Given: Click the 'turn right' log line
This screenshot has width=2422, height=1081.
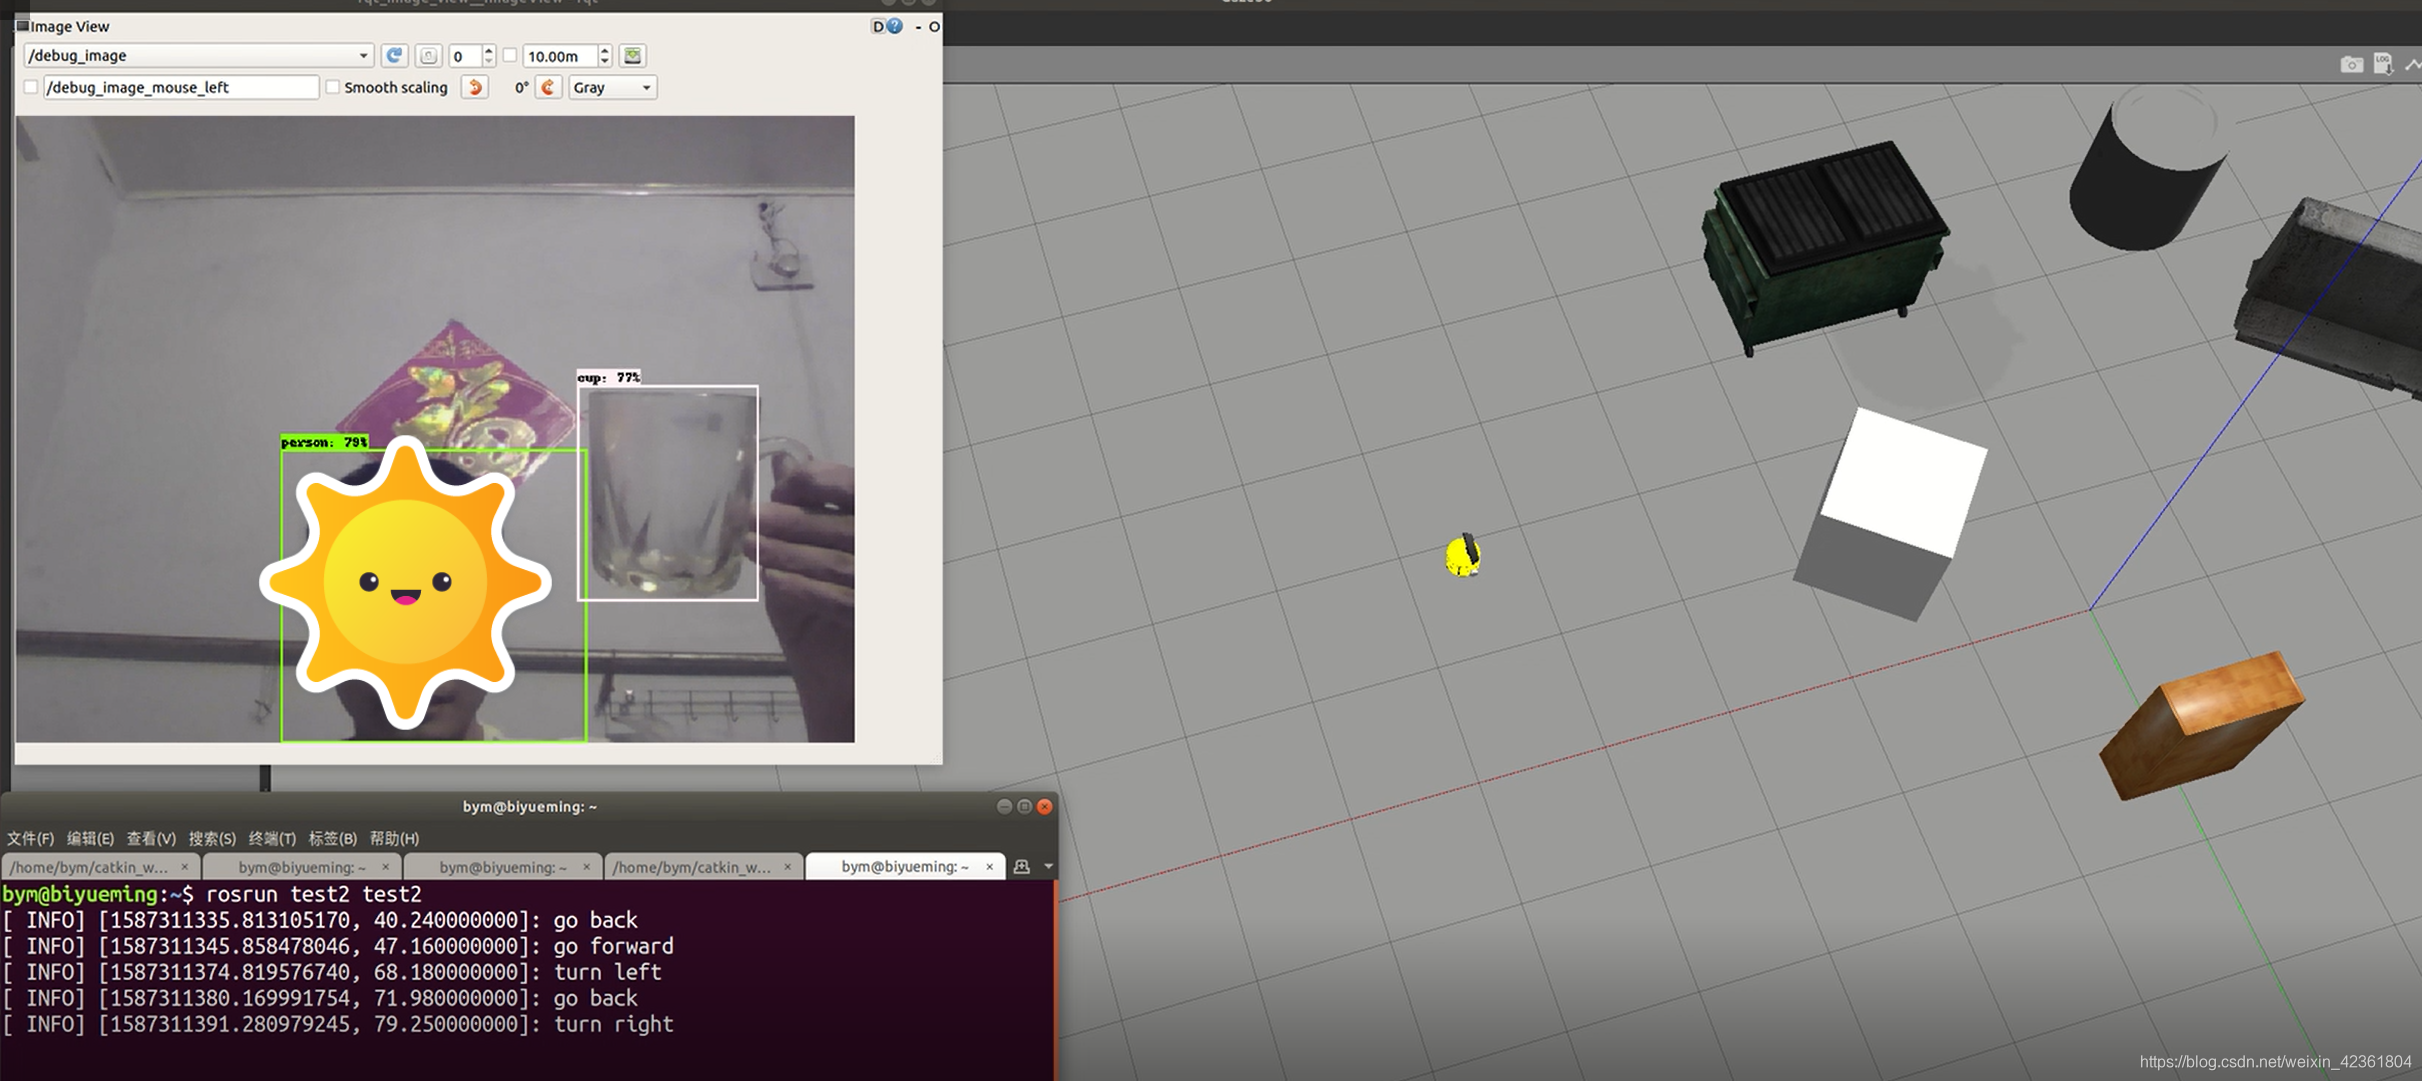Looking at the screenshot, I should click(x=338, y=1024).
